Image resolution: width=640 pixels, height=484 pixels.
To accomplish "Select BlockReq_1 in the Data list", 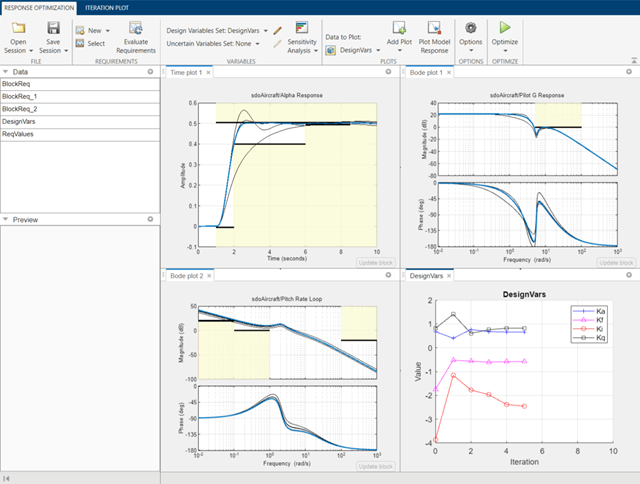I will coord(20,96).
